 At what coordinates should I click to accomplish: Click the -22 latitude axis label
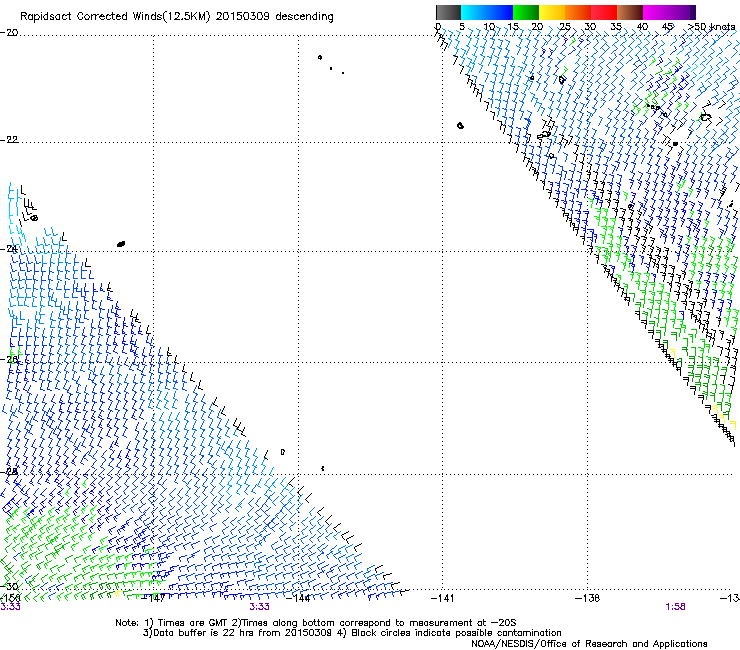[x=9, y=140]
